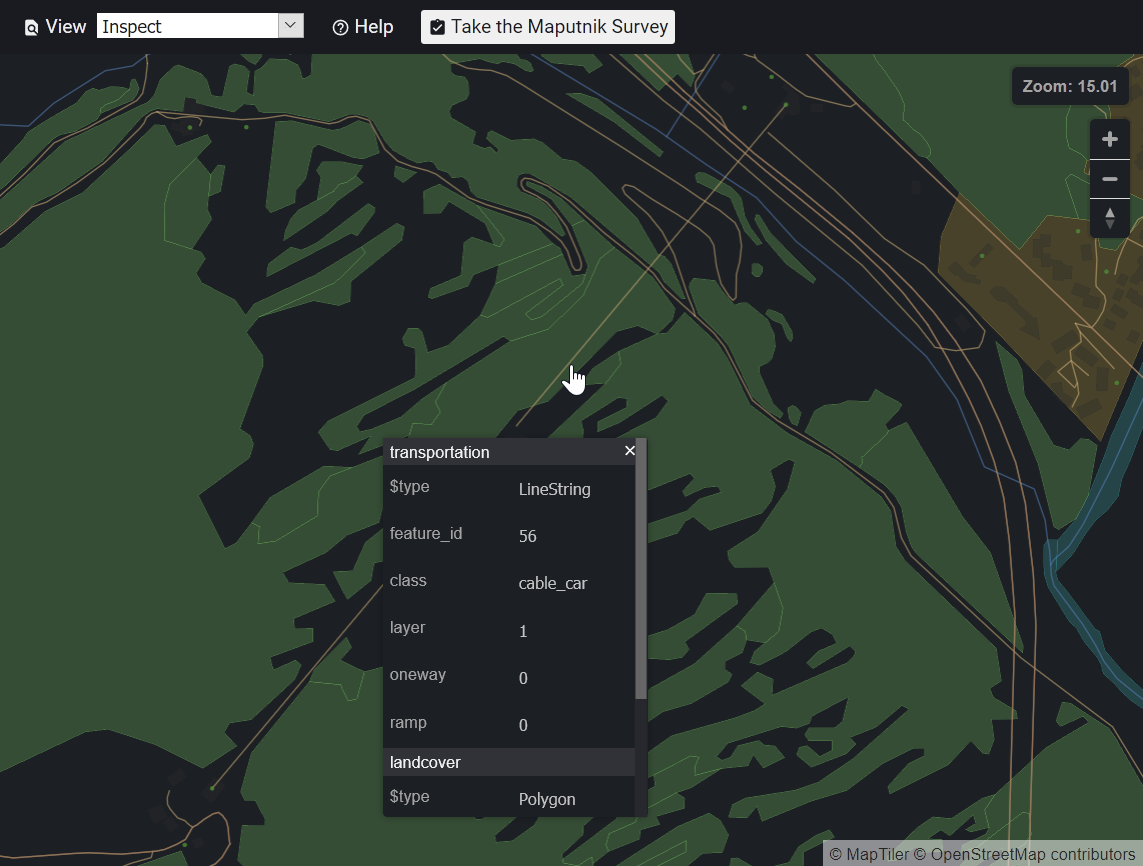Click the Help question-mark icon

[x=341, y=27]
